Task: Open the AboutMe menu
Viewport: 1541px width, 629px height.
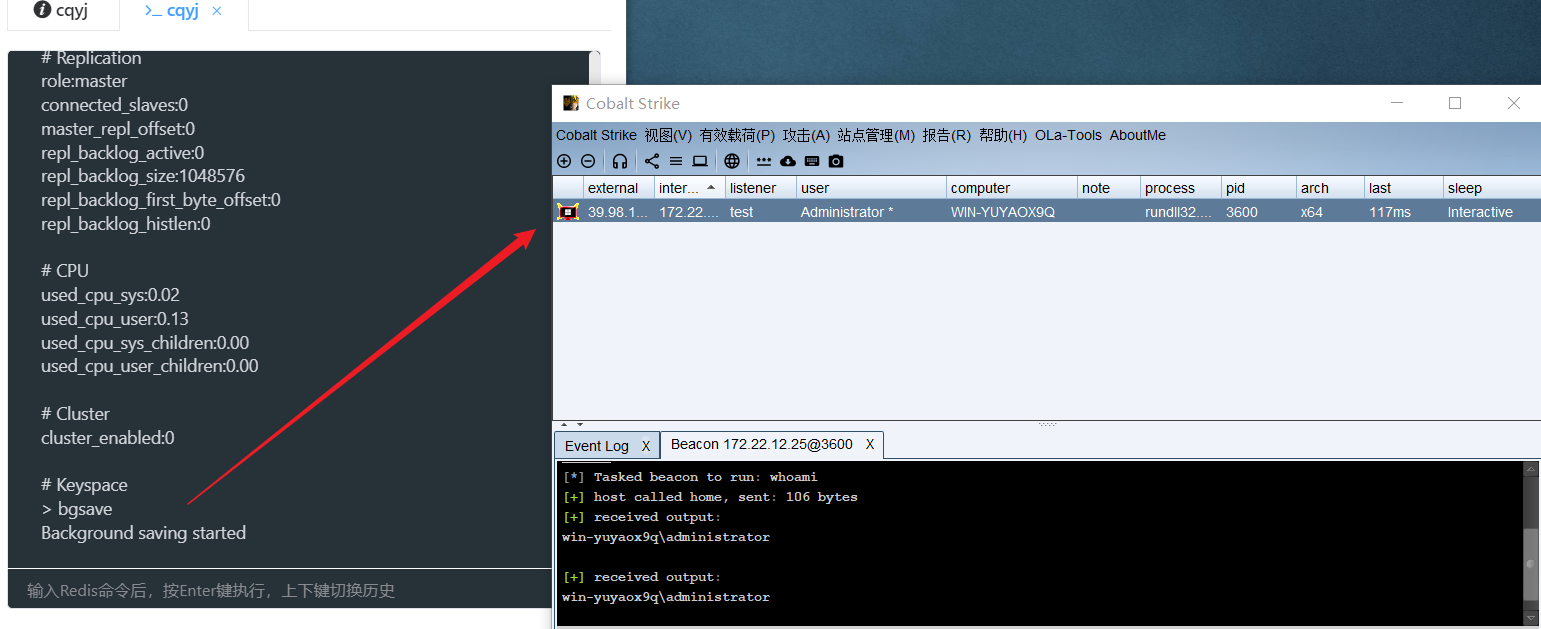Action: click(1138, 135)
